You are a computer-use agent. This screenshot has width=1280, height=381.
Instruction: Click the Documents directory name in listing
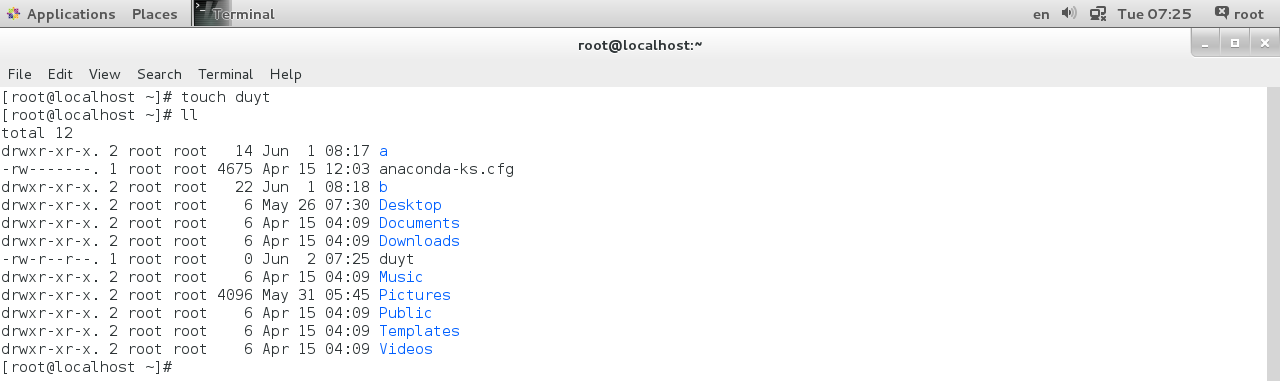point(419,223)
